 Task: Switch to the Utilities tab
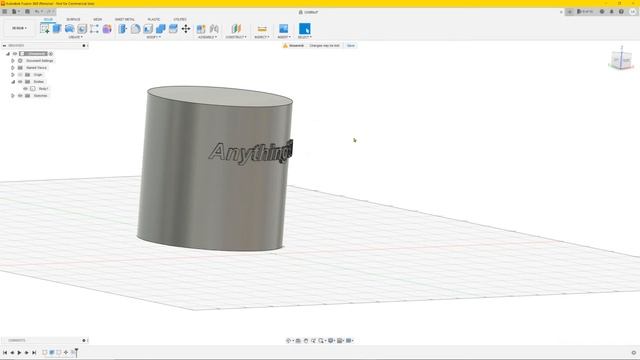pyautogui.click(x=180, y=19)
